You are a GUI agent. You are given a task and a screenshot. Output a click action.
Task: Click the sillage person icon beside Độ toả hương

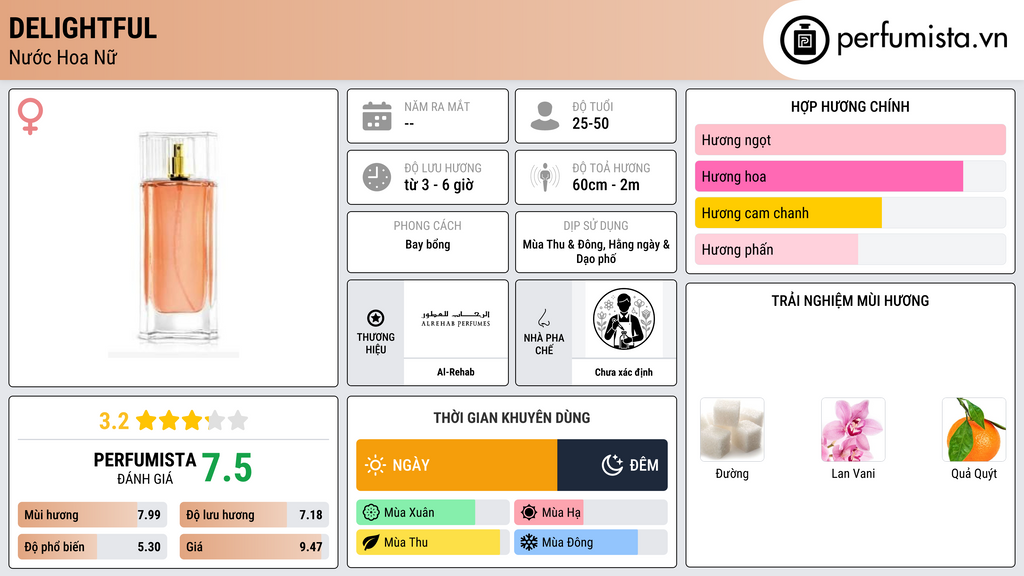tap(545, 177)
